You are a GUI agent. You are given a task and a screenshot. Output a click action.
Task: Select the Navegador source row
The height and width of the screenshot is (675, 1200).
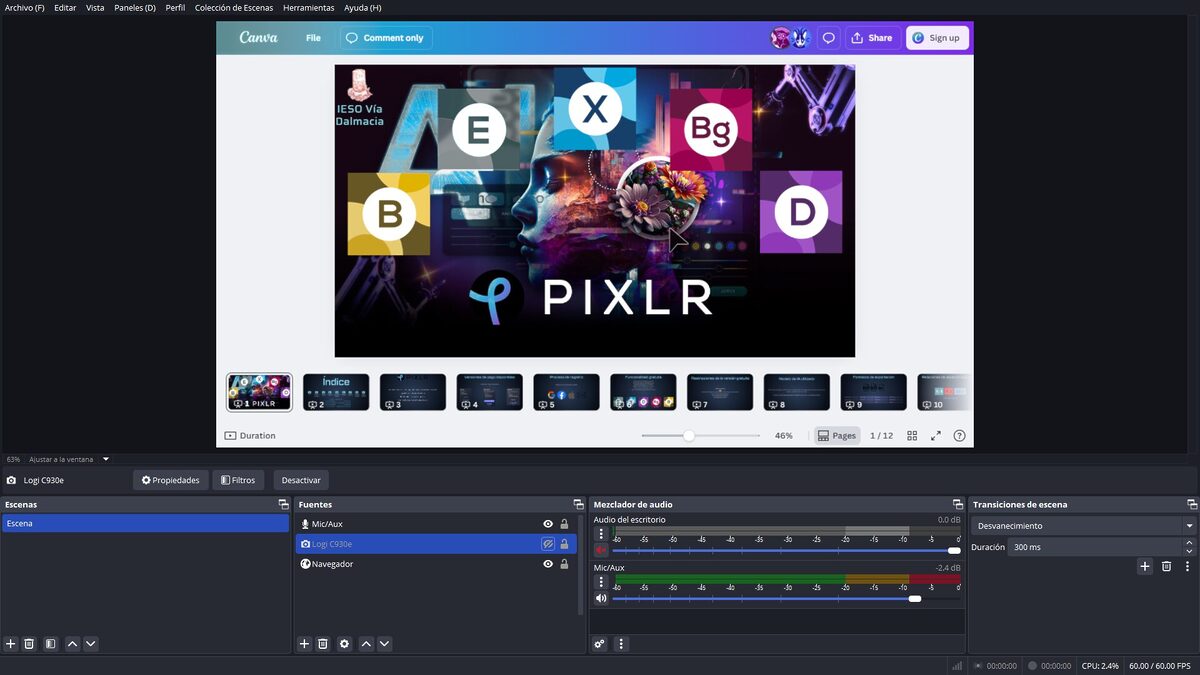point(436,564)
